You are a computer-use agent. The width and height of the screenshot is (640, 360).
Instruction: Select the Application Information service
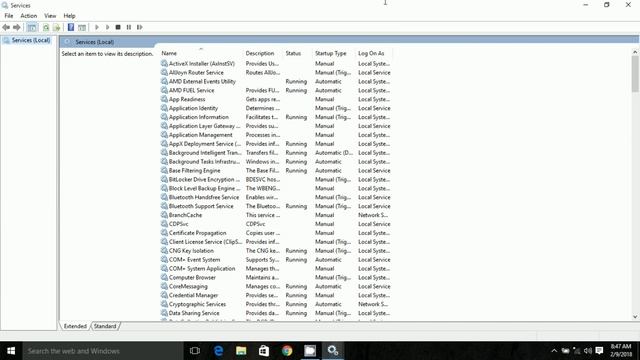pyautogui.click(x=276, y=117)
